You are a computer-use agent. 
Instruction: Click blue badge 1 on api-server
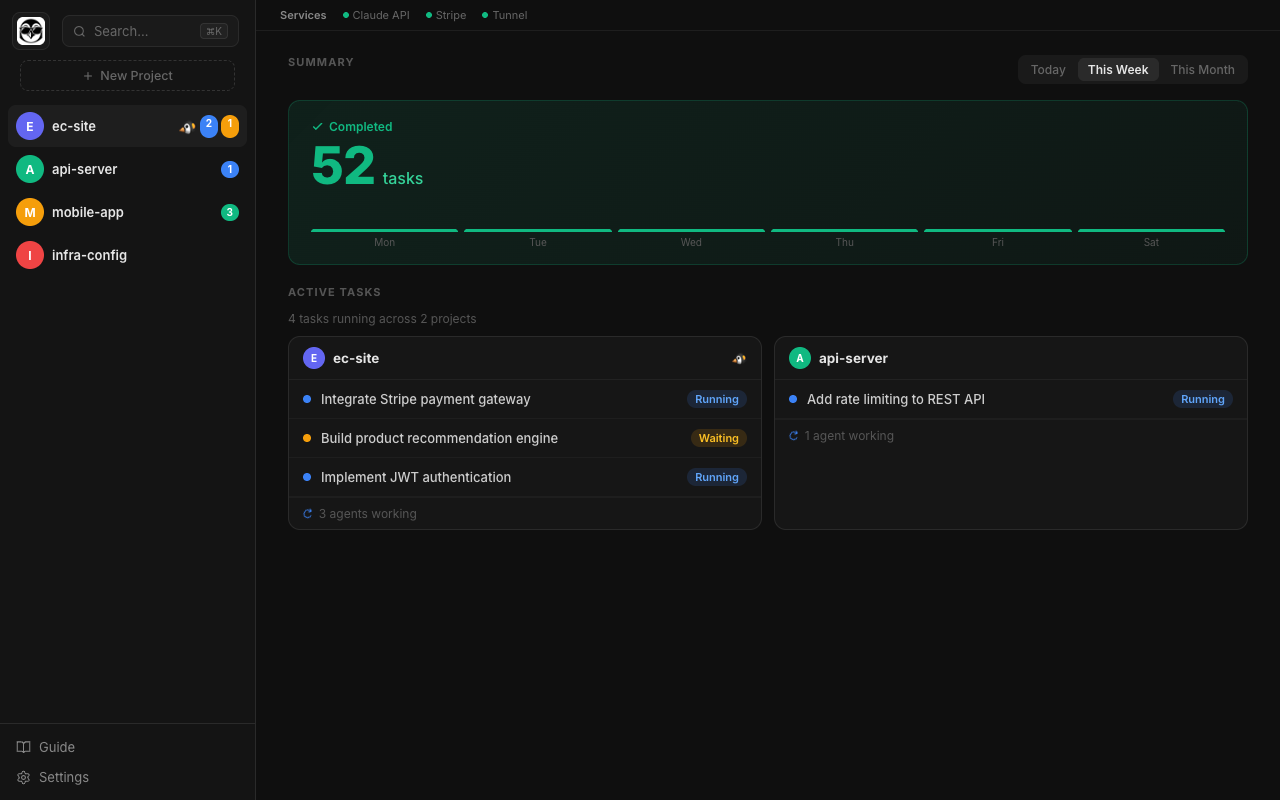point(230,169)
